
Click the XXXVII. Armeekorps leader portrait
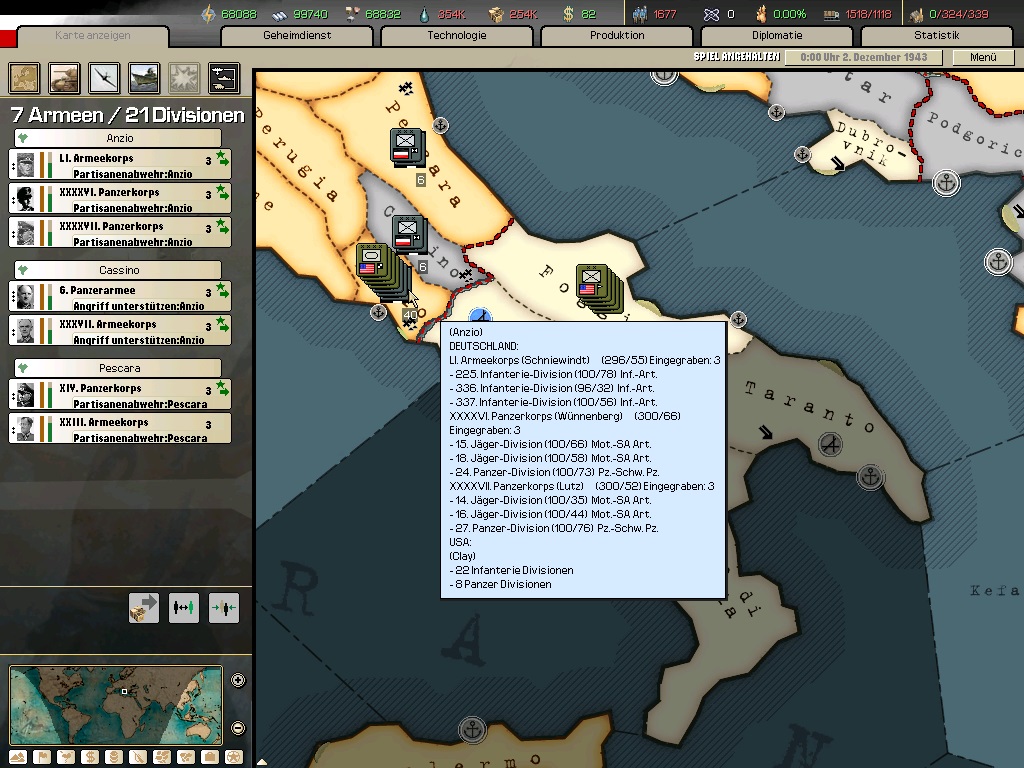pos(25,330)
